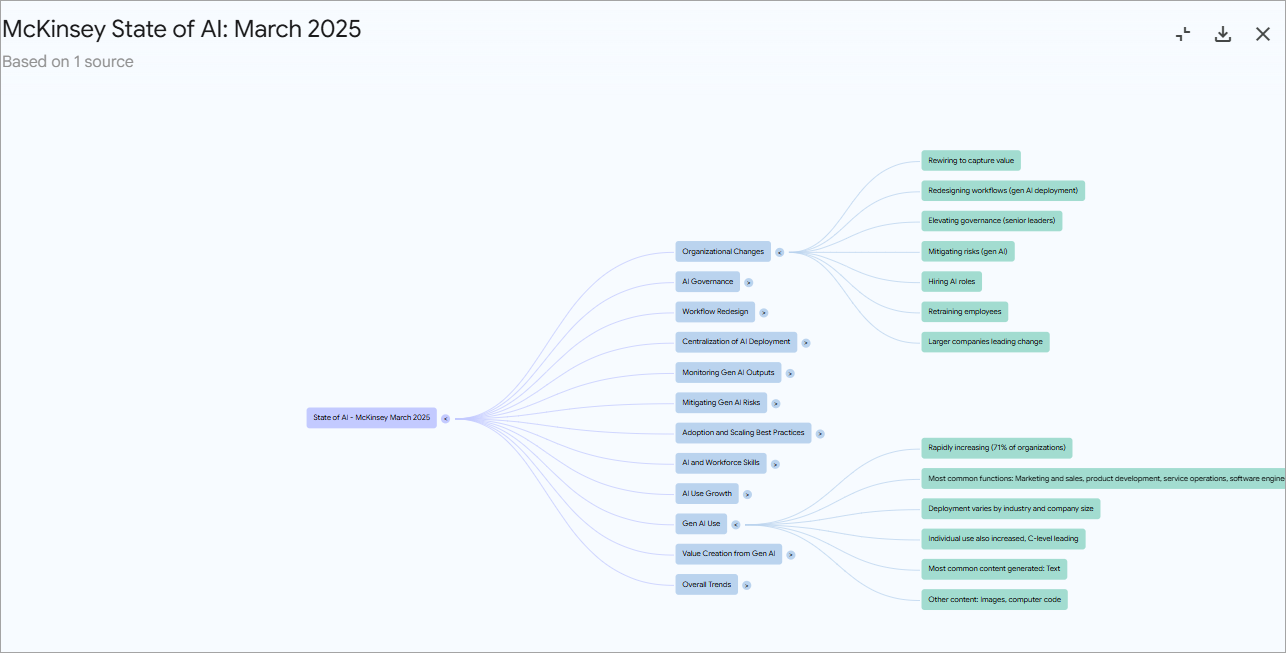1286x653 pixels.
Task: Open Mitigating risks (gen AI) leaf
Action: tap(968, 252)
